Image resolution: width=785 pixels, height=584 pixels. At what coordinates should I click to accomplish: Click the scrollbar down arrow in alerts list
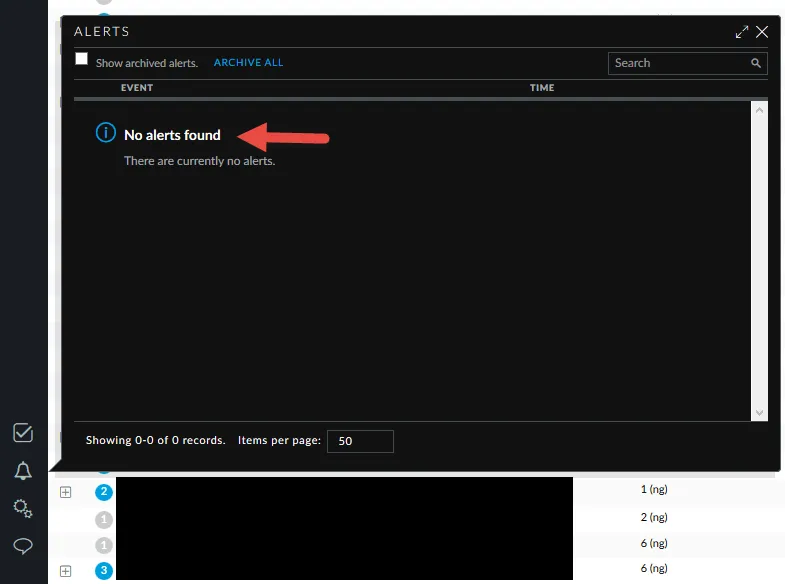[x=759, y=413]
